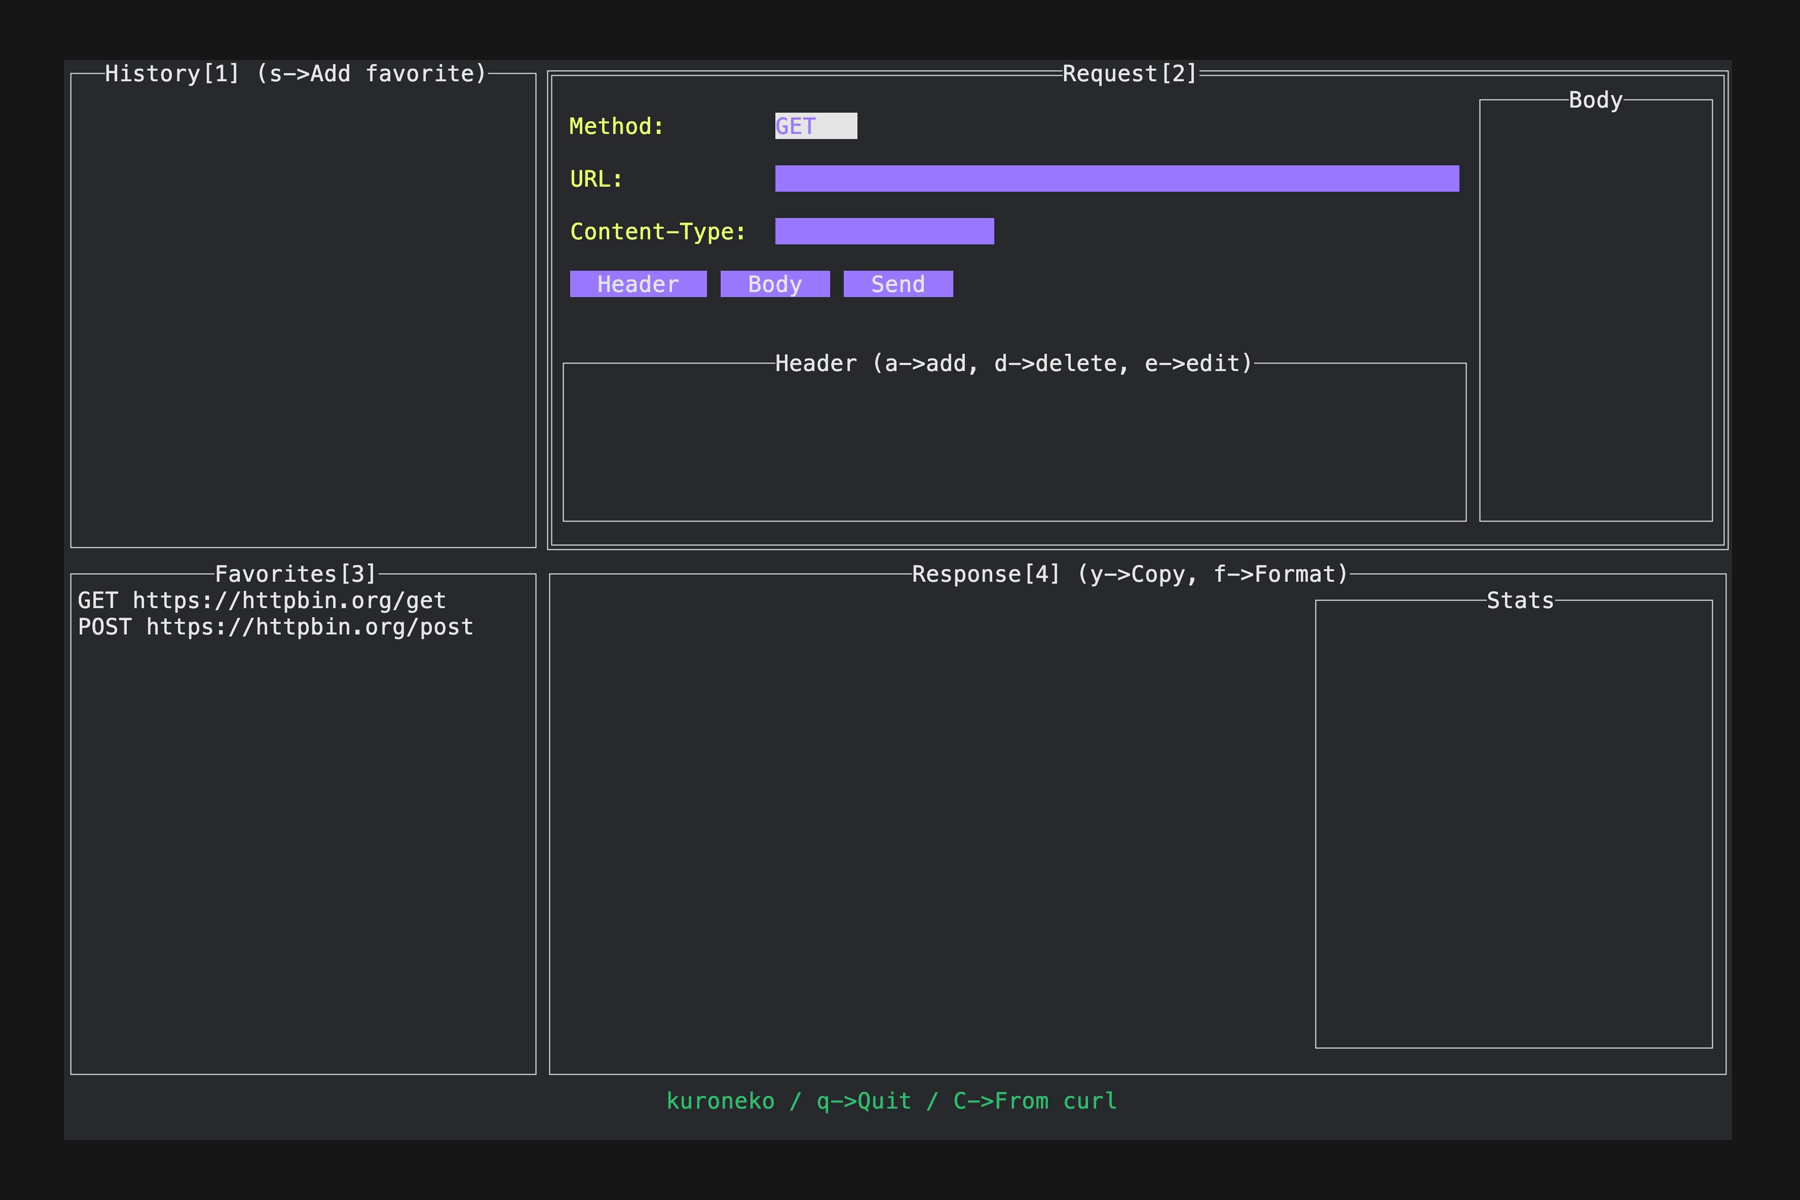Screen dimensions: 1800x1200
Task: Select the POST https://httpbin.org/post favorite
Action: 276,627
